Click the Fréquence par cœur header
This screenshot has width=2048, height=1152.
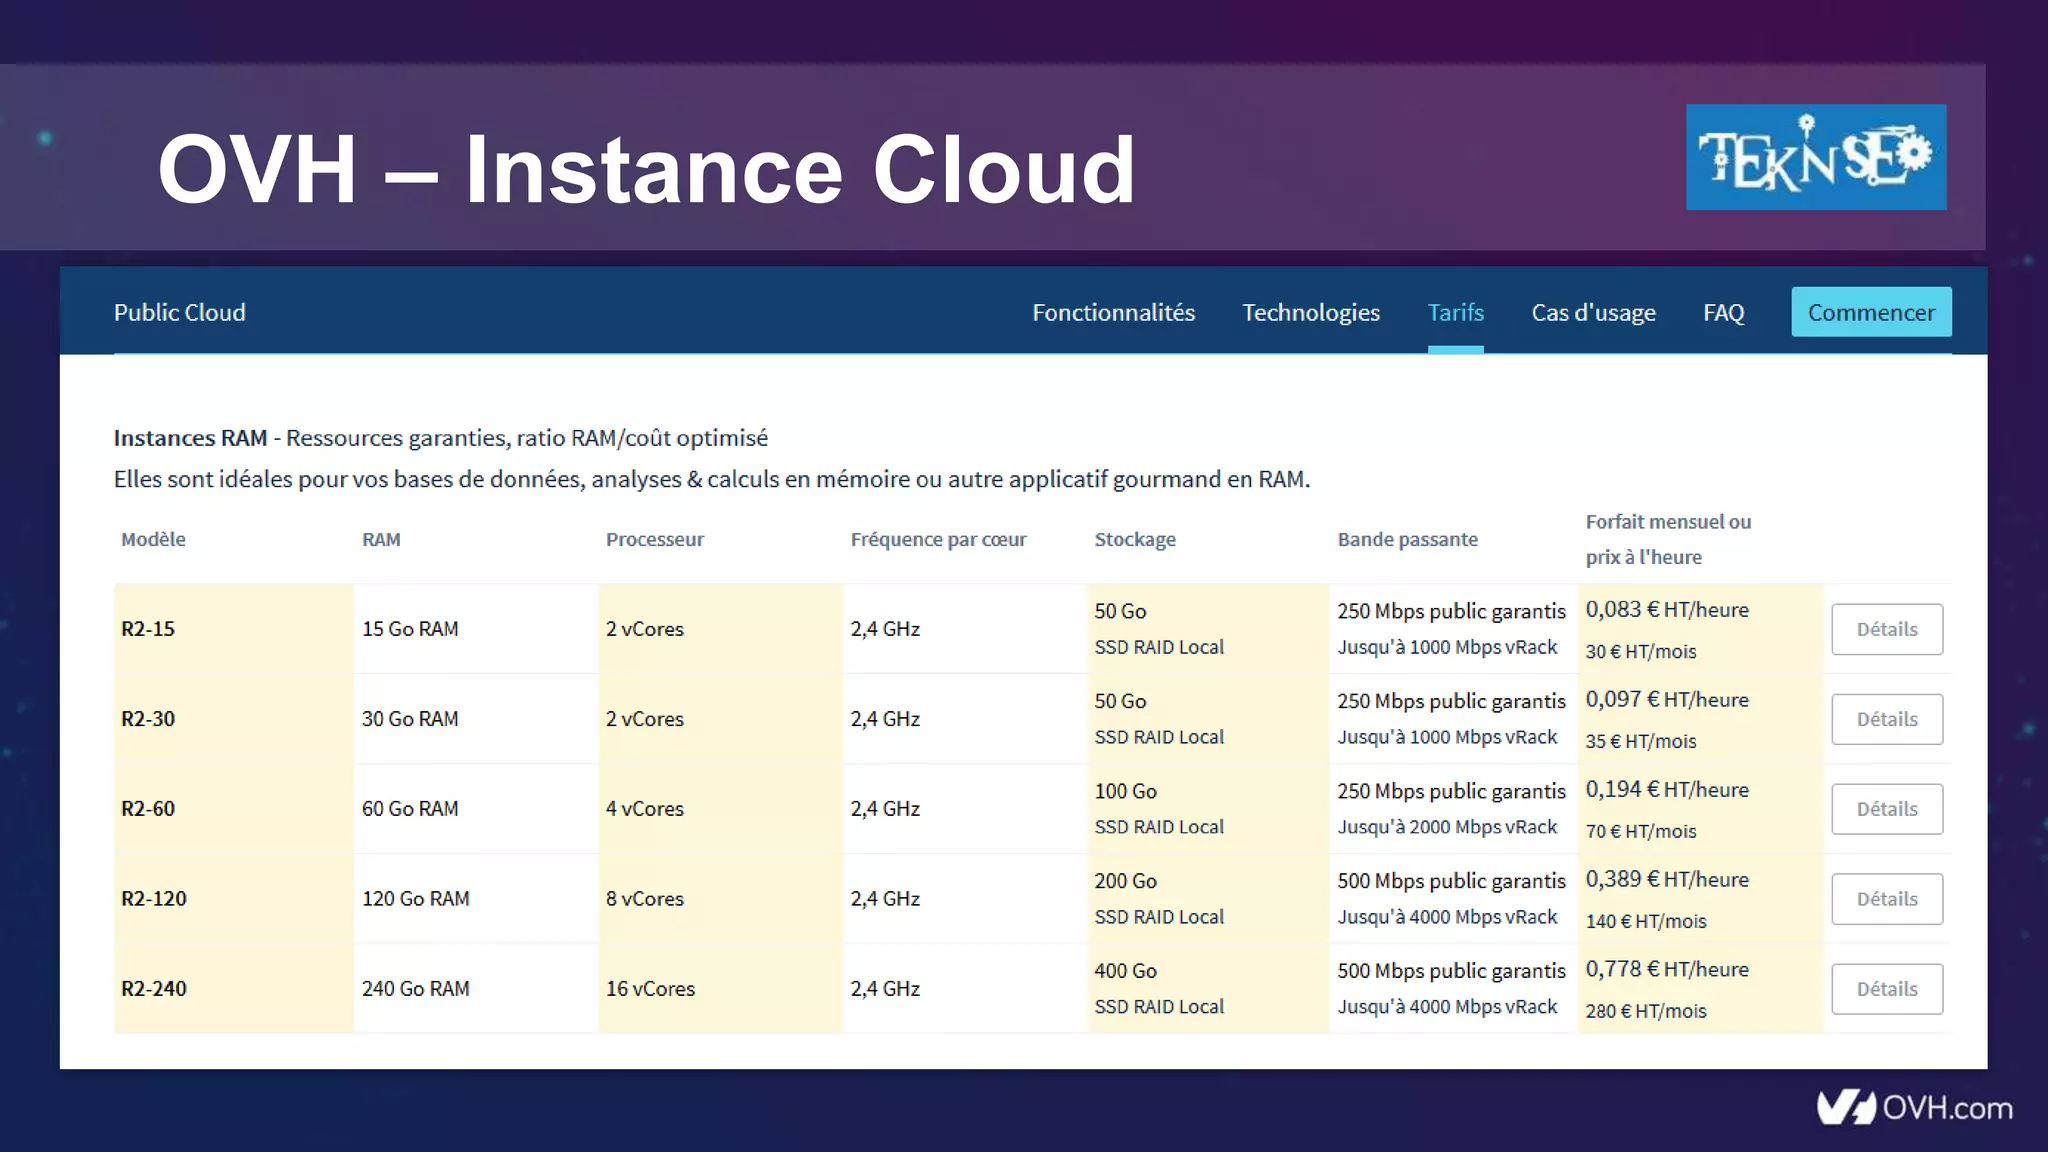tap(938, 539)
